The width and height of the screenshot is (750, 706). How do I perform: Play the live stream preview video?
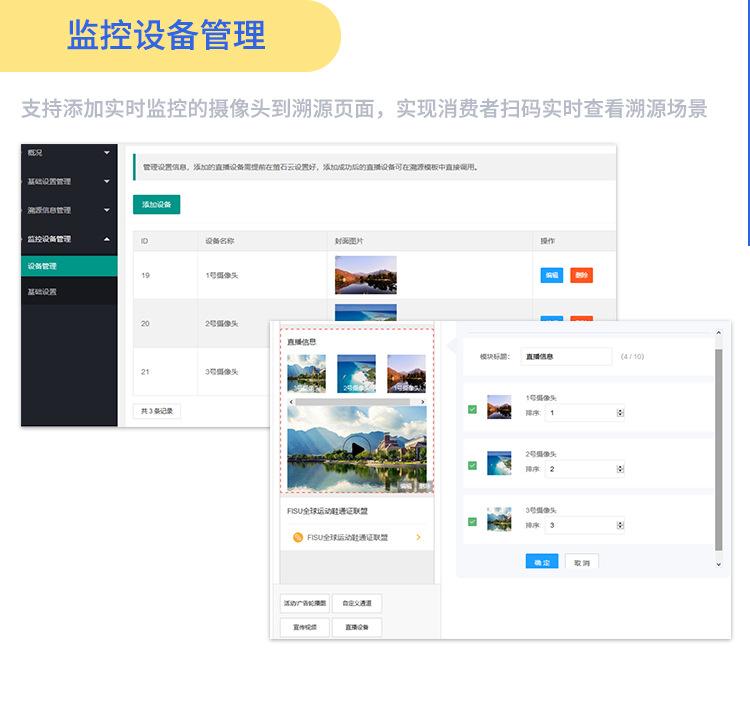pyautogui.click(x=356, y=449)
